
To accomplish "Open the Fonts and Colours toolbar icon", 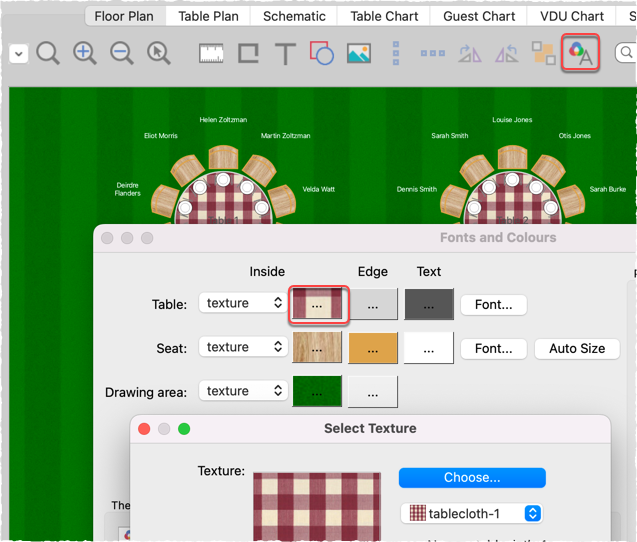I will [580, 53].
